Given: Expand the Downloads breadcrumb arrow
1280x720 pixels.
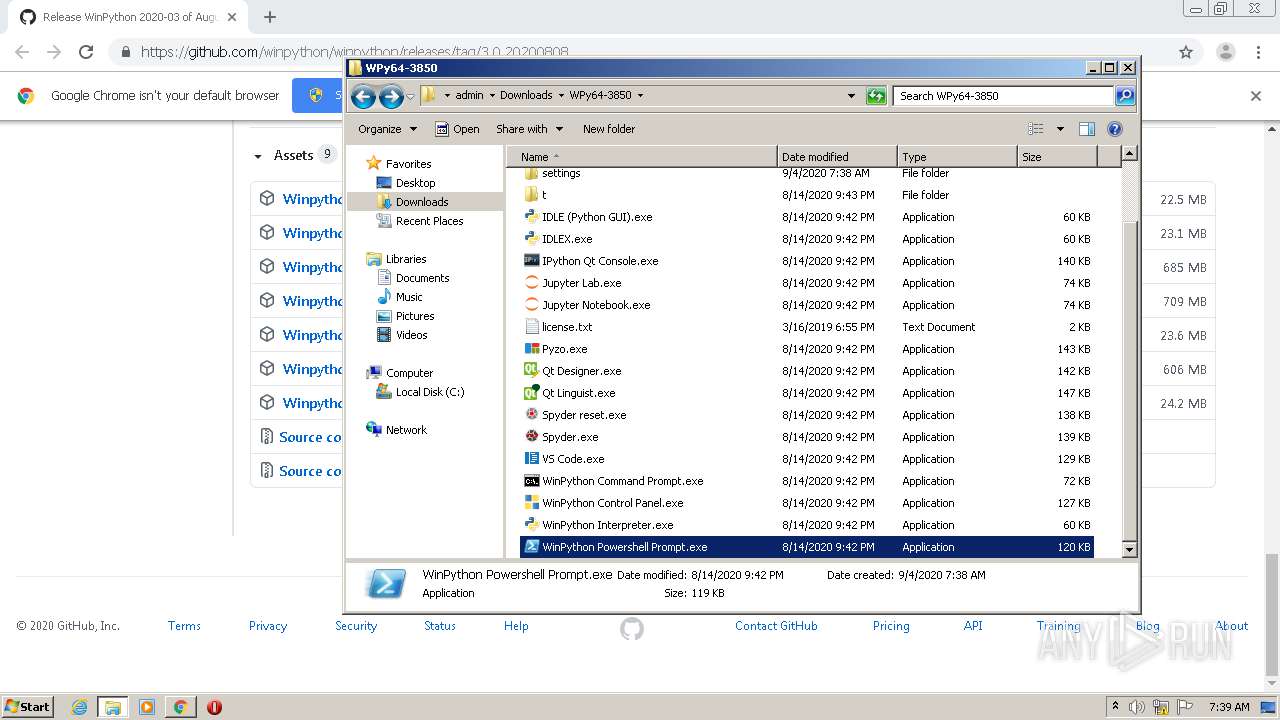Looking at the screenshot, I should pyautogui.click(x=561, y=96).
